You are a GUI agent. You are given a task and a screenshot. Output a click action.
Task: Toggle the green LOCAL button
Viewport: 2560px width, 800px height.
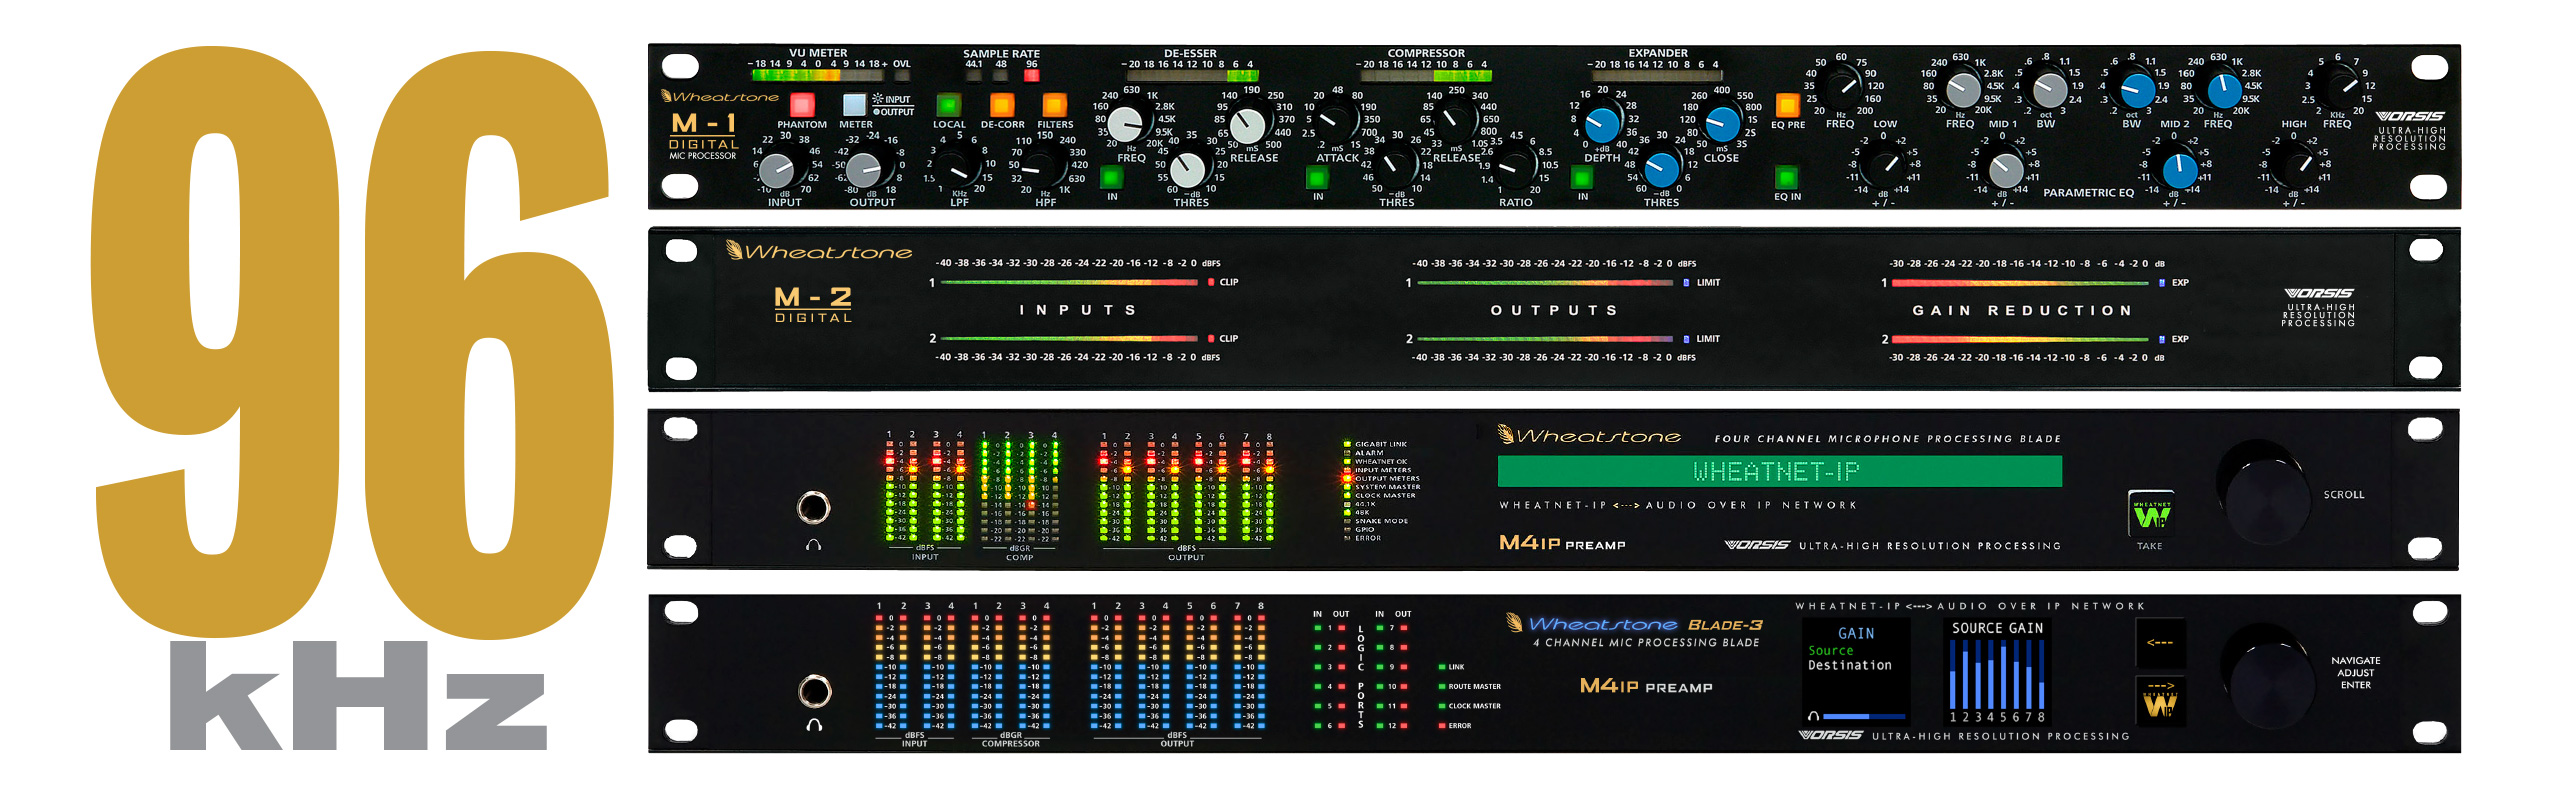click(948, 105)
